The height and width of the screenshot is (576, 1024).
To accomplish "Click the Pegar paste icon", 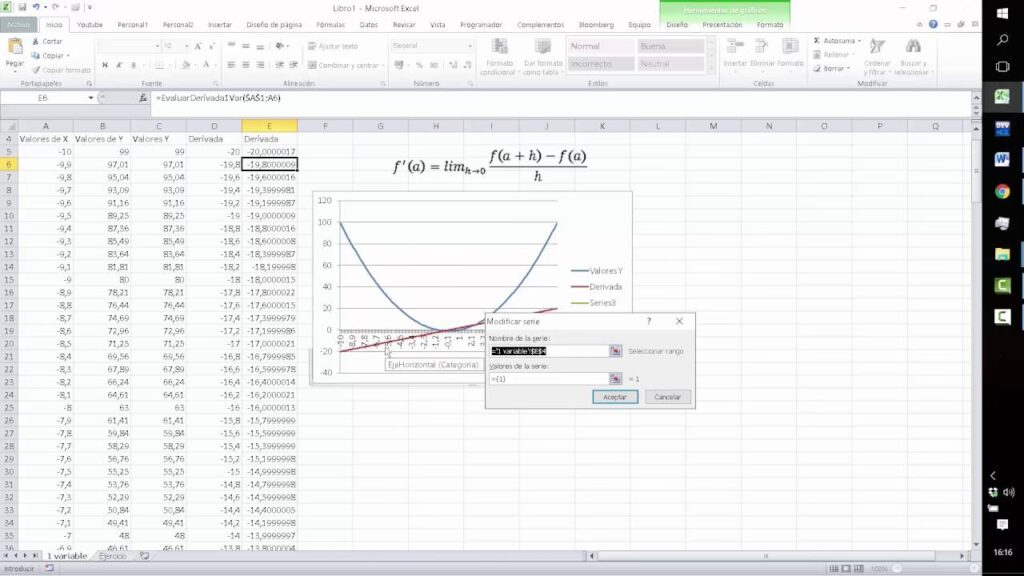I will pyautogui.click(x=15, y=50).
